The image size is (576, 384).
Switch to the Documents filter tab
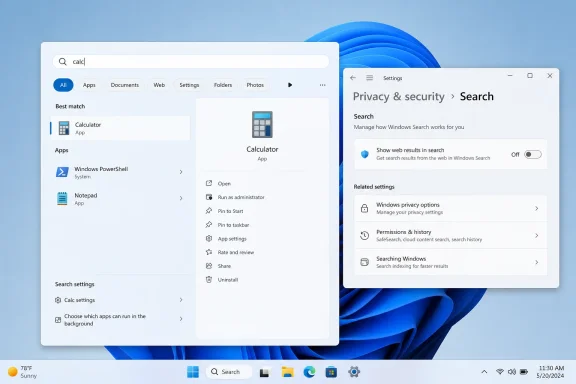(x=125, y=85)
